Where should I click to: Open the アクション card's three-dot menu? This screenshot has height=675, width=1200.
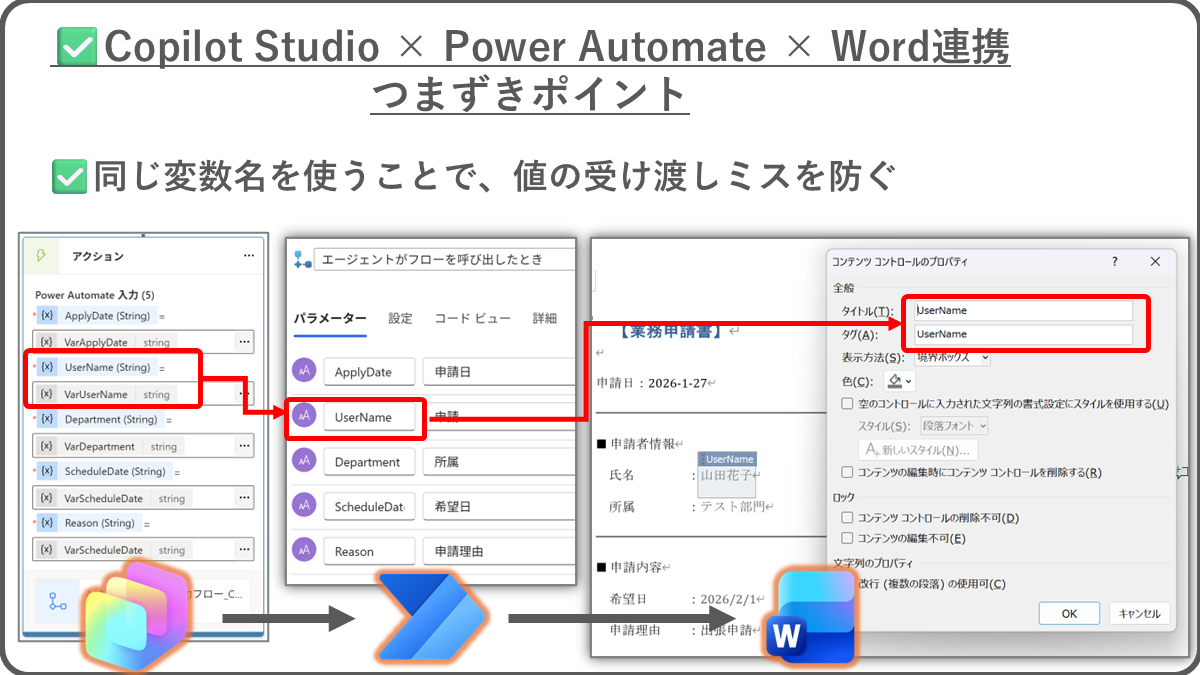point(248,256)
